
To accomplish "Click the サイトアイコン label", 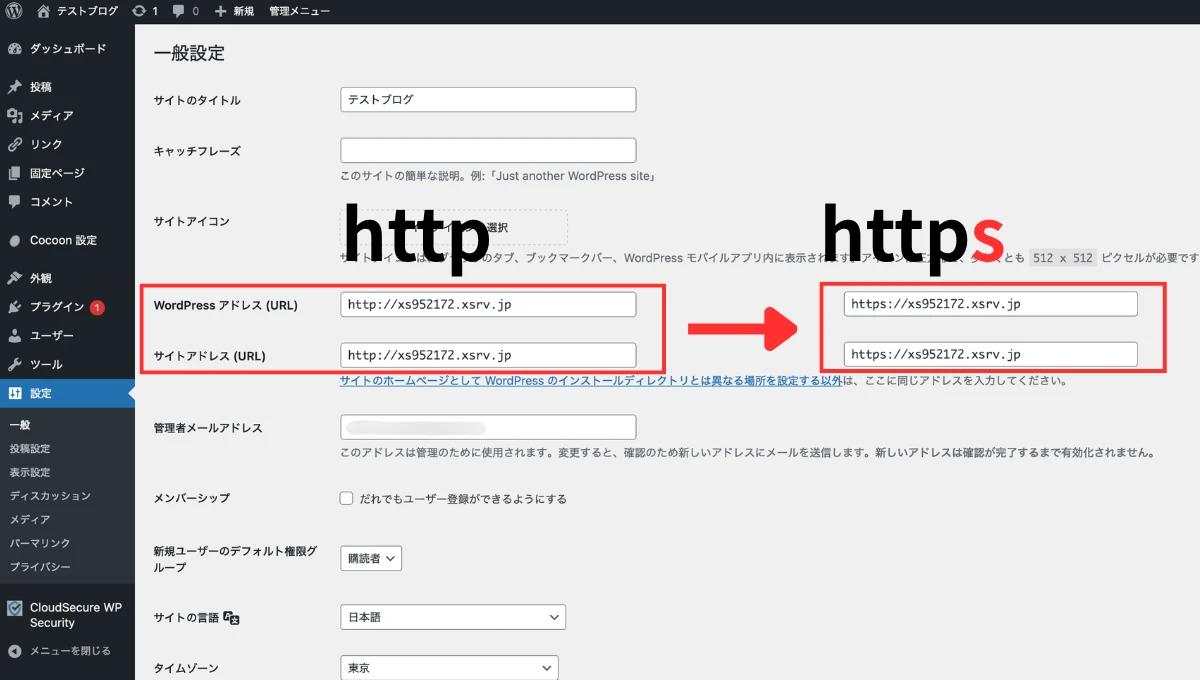I will coord(192,221).
